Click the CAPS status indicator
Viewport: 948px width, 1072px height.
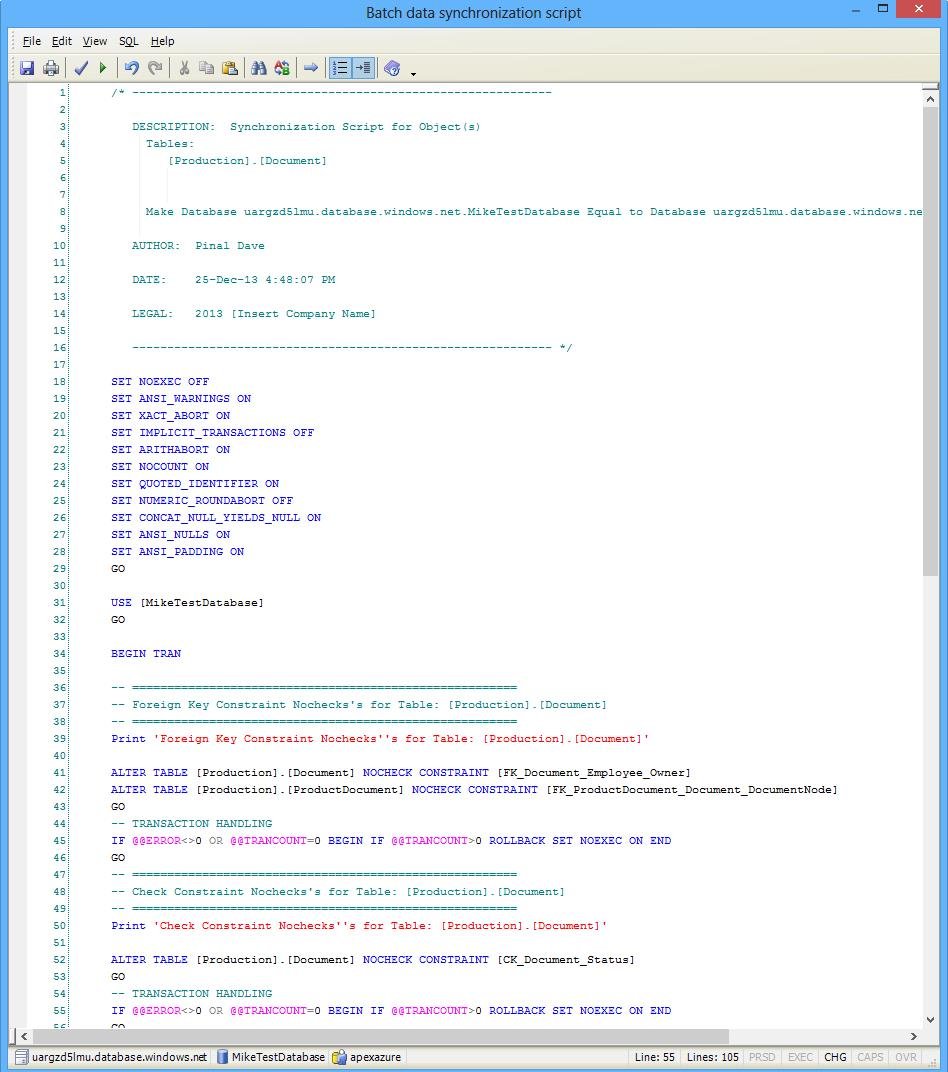coord(870,1057)
